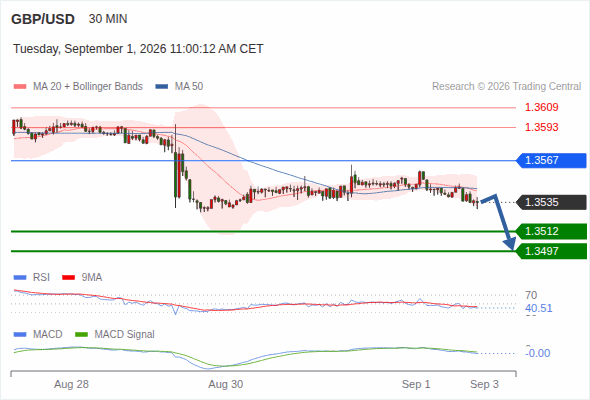Click the 1.3593 resistance label
This screenshot has width=590, height=400.
tap(541, 127)
